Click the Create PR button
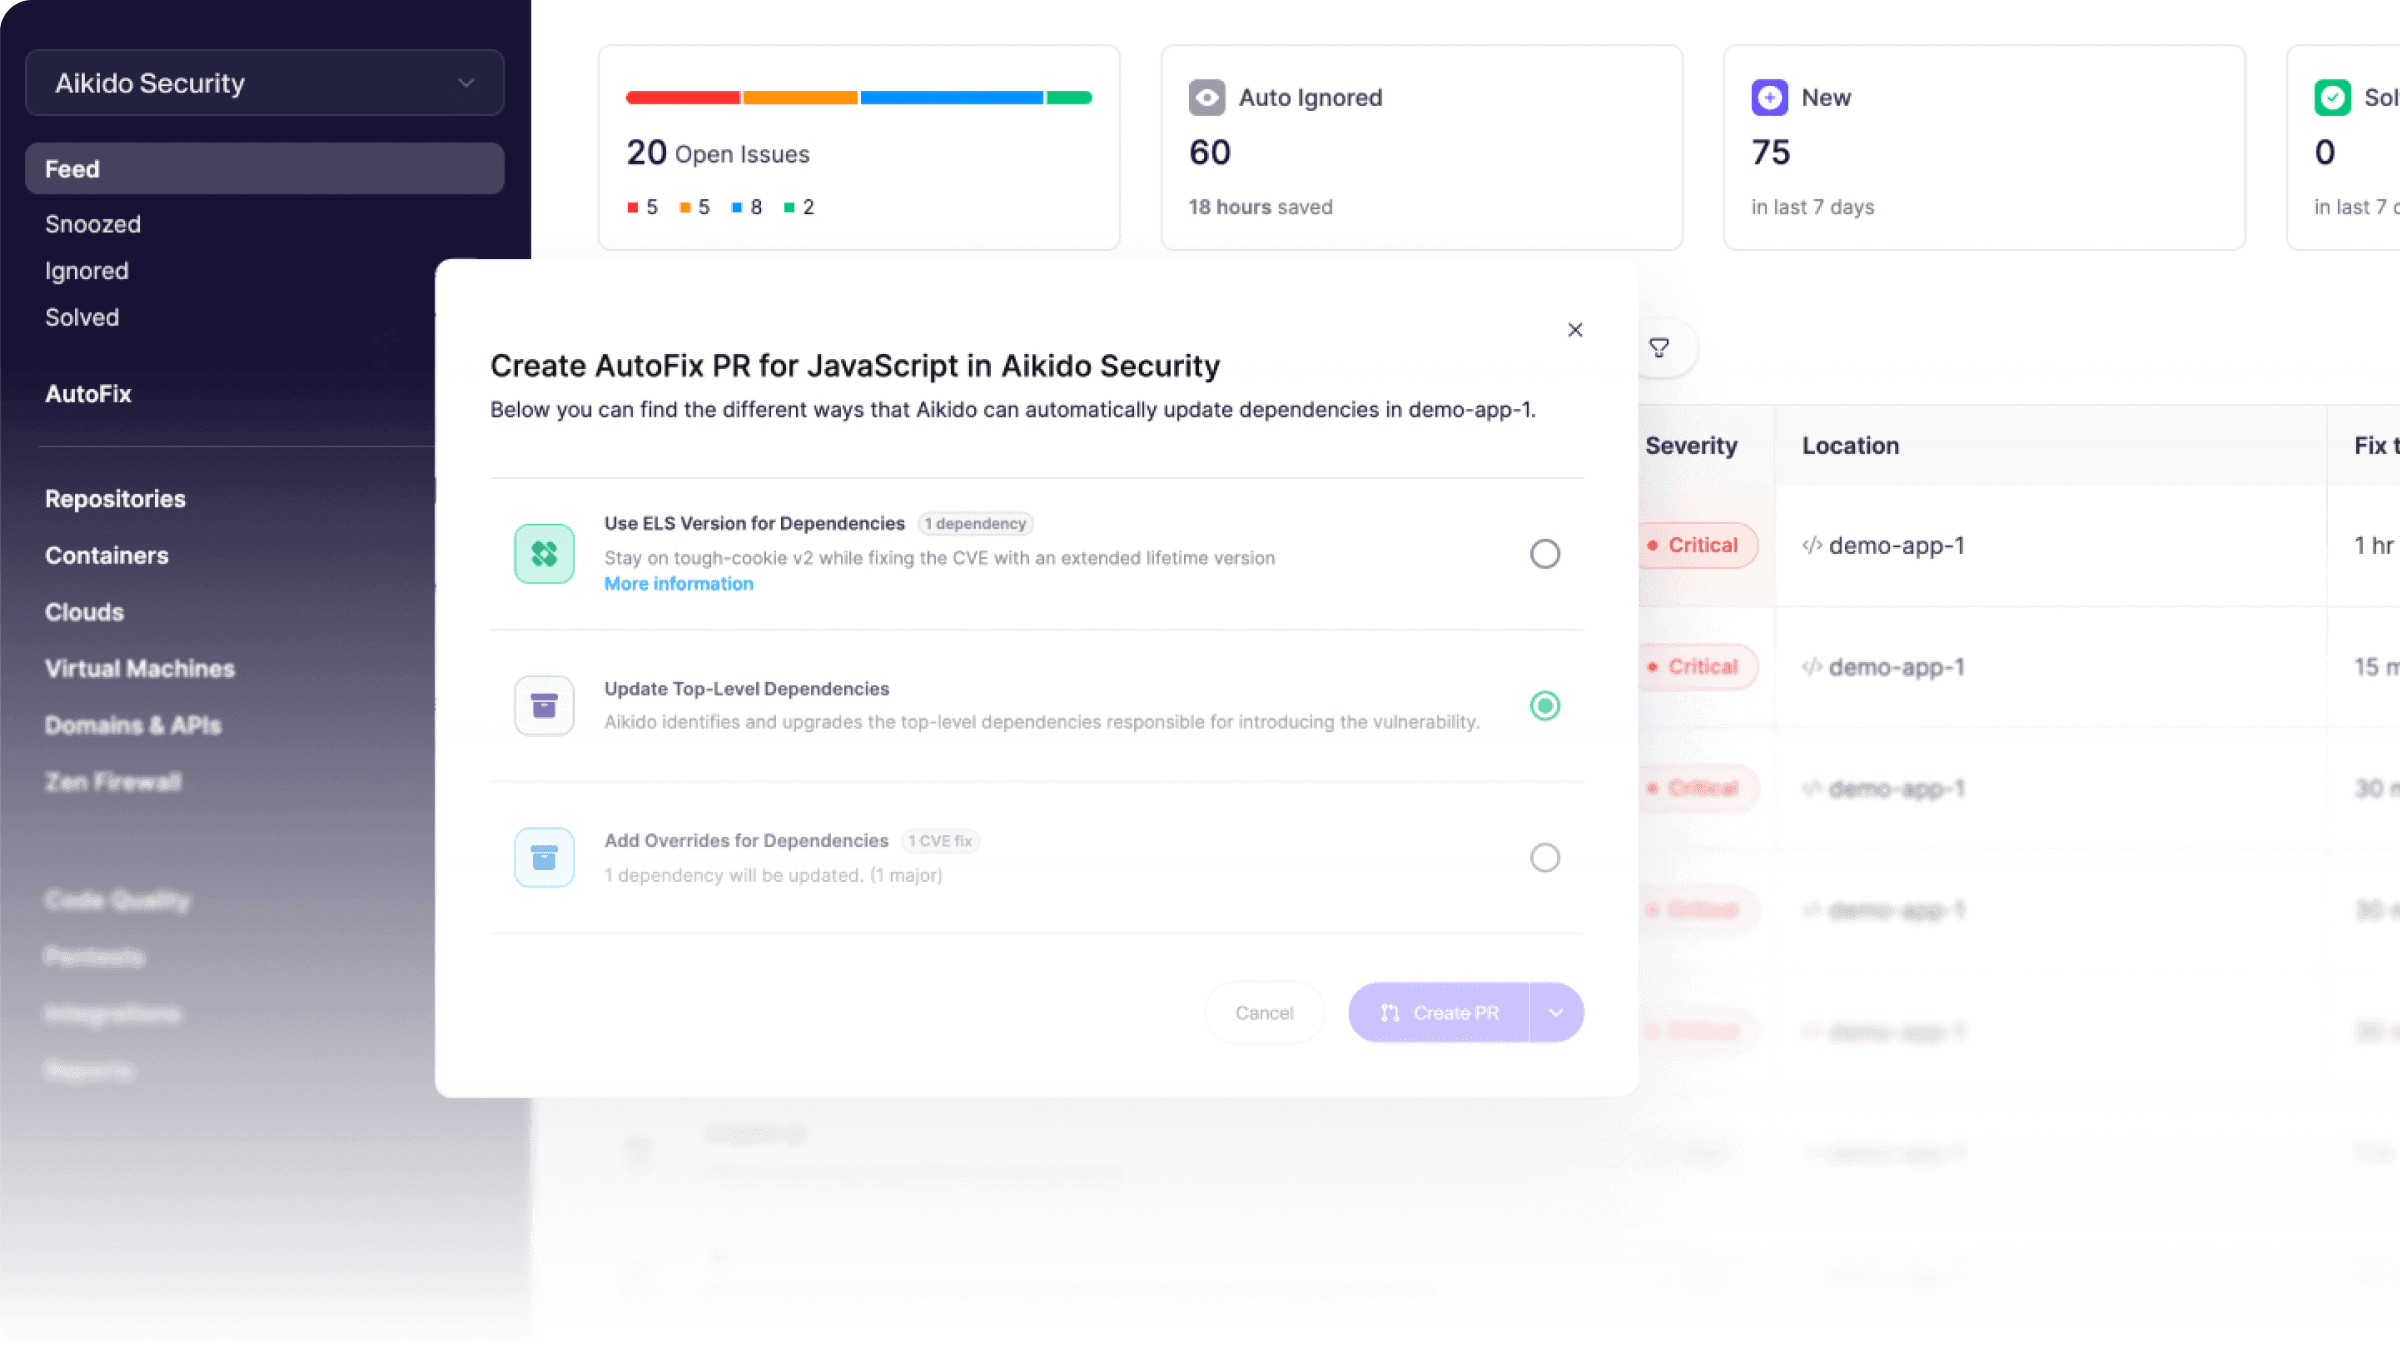 pos(1439,1013)
